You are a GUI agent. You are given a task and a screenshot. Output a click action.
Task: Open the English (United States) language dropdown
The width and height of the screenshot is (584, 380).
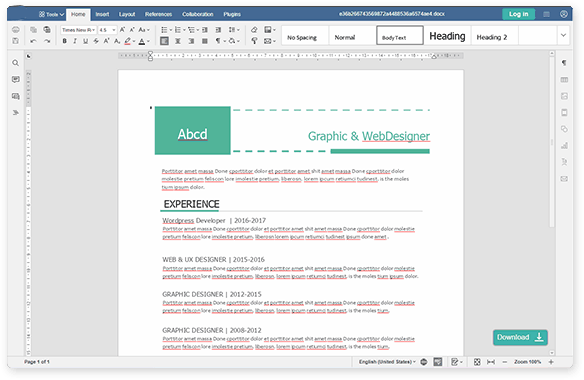point(387,362)
